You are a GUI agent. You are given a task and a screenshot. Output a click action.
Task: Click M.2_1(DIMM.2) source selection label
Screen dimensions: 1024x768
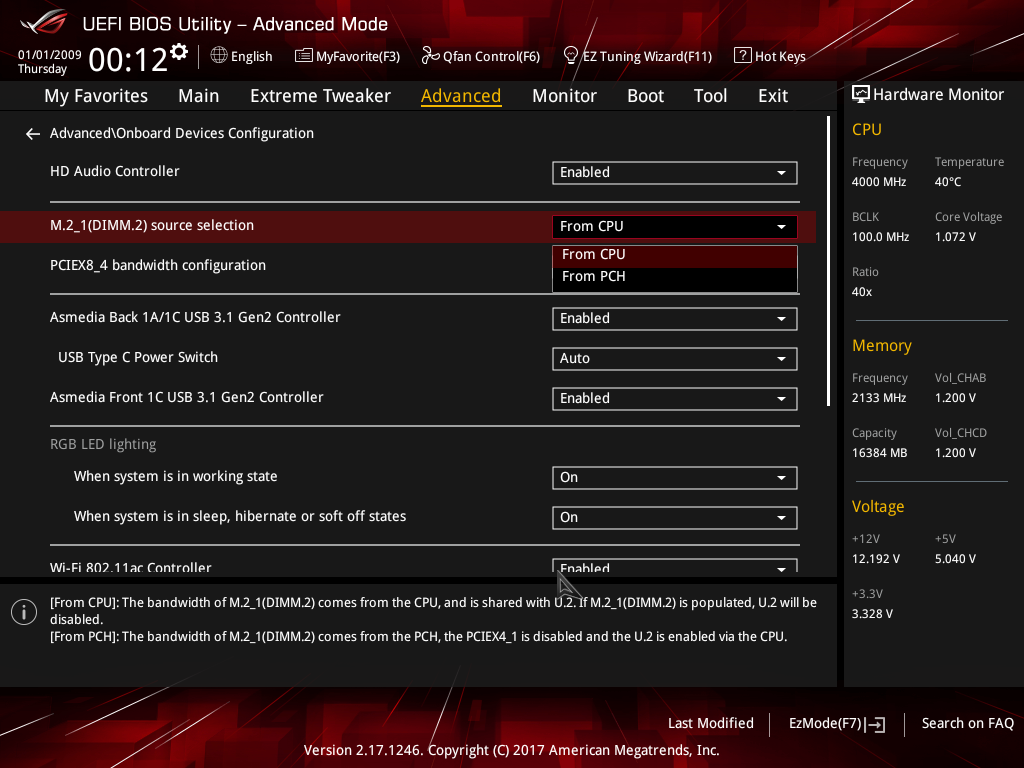(x=152, y=226)
